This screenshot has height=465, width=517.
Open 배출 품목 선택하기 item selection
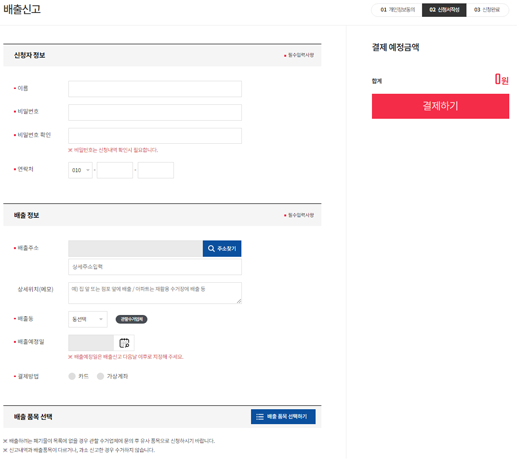point(283,417)
